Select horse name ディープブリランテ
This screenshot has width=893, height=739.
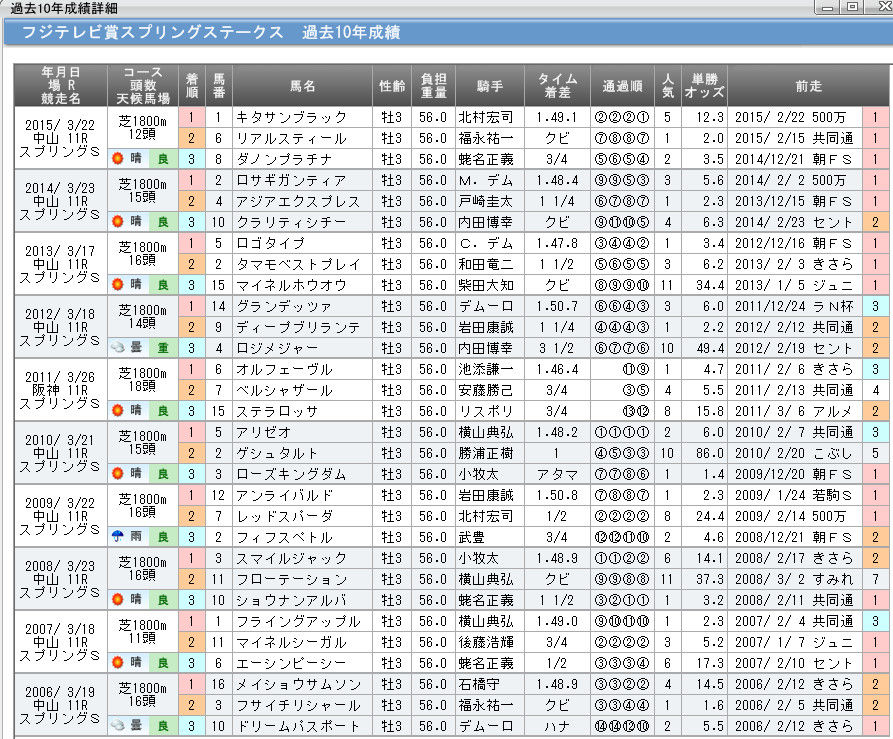[298, 327]
